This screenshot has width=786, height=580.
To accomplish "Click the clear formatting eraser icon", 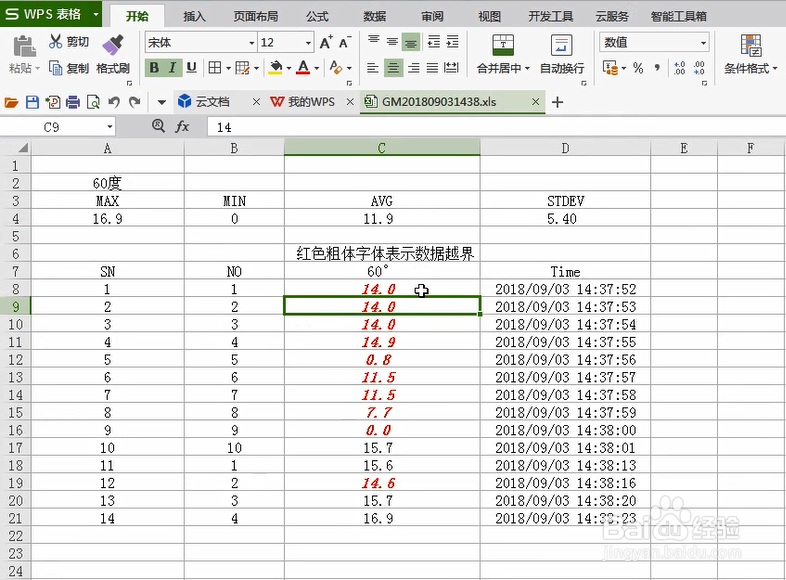I will click(336, 68).
